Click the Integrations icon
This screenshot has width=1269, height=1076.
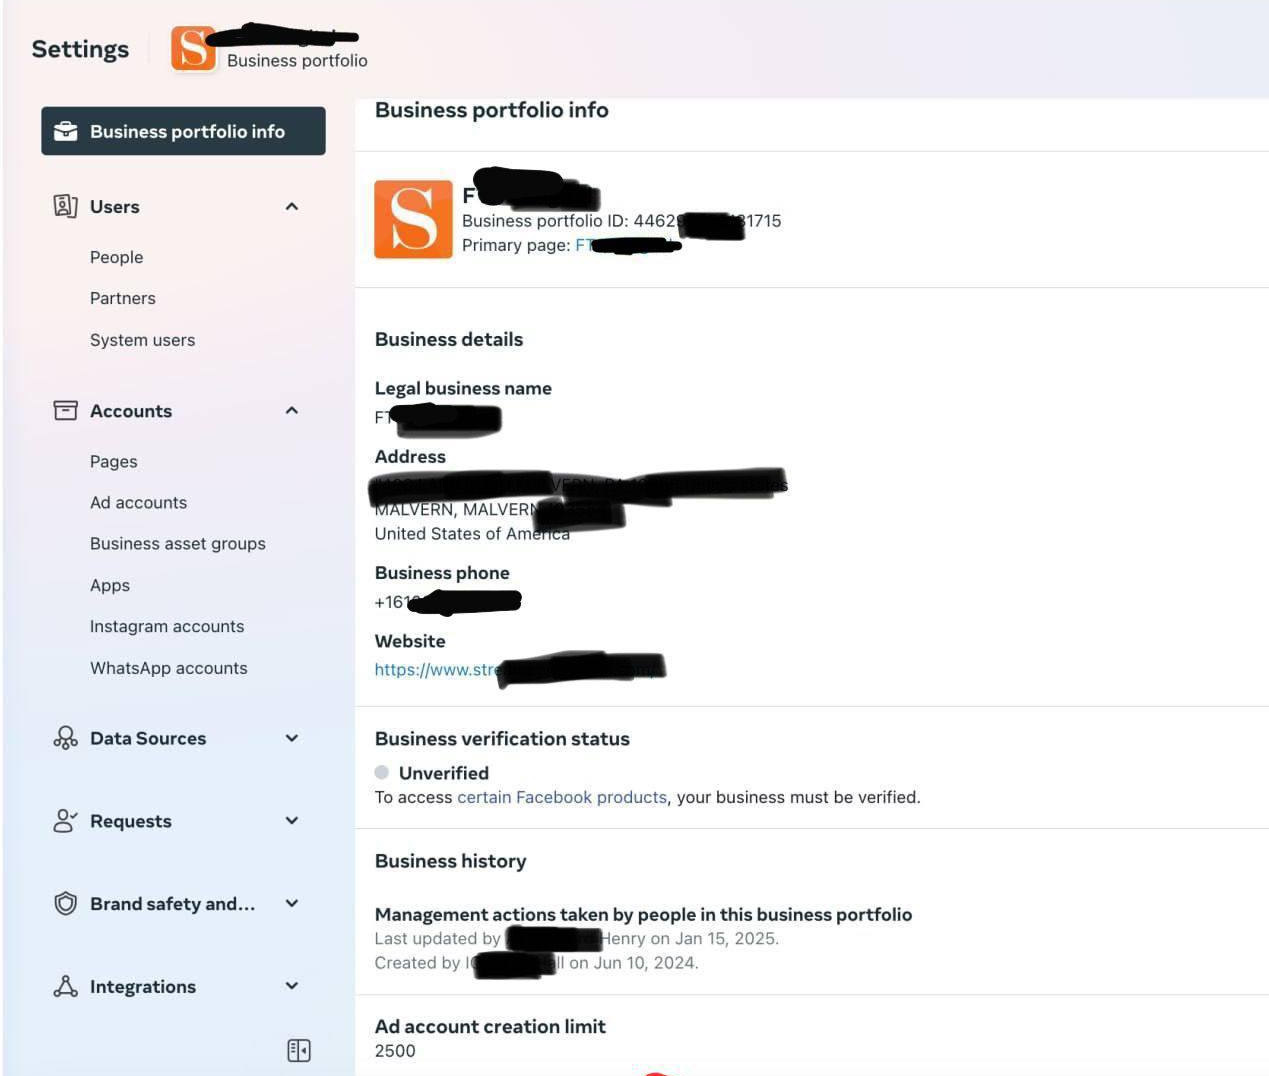click(65, 987)
